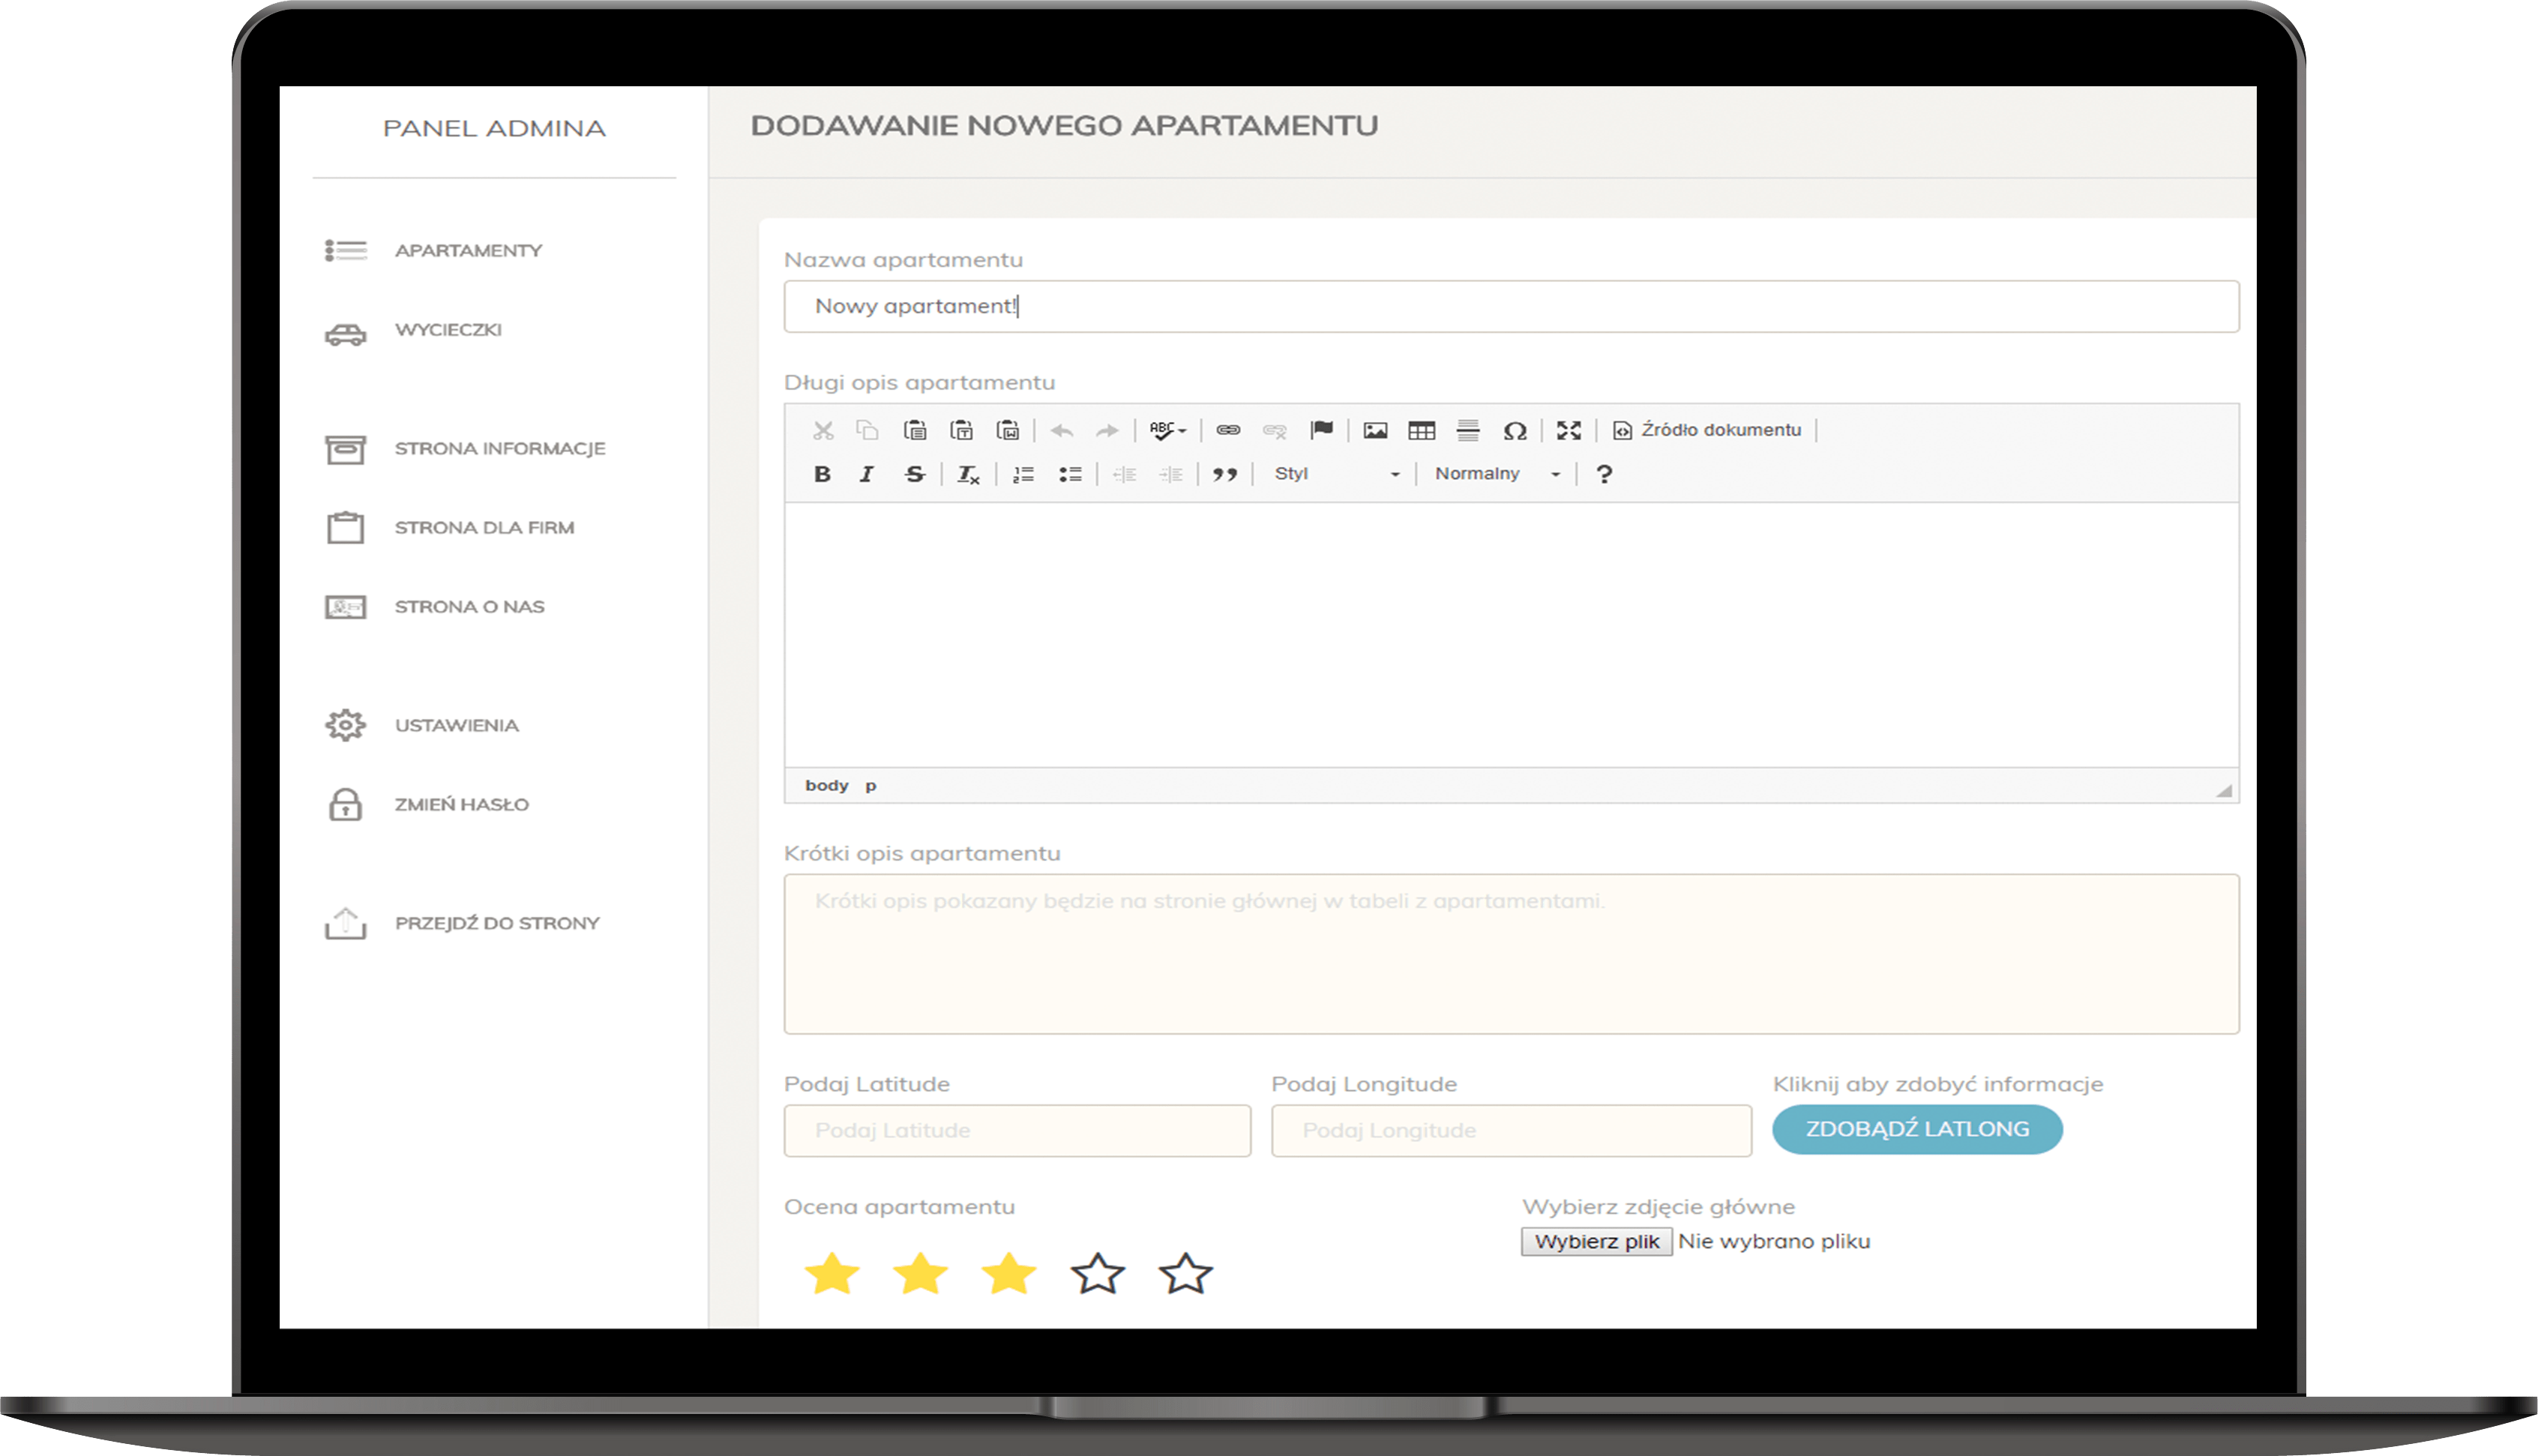
Task: Click the Apartamenty list icon
Action: pos(346,250)
